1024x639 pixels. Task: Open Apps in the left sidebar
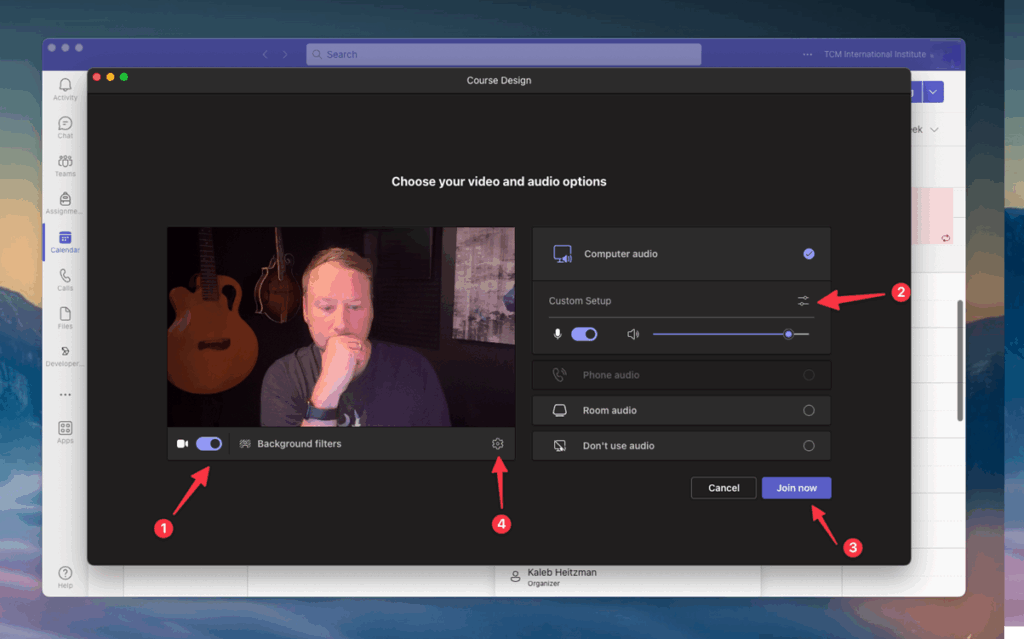click(65, 431)
